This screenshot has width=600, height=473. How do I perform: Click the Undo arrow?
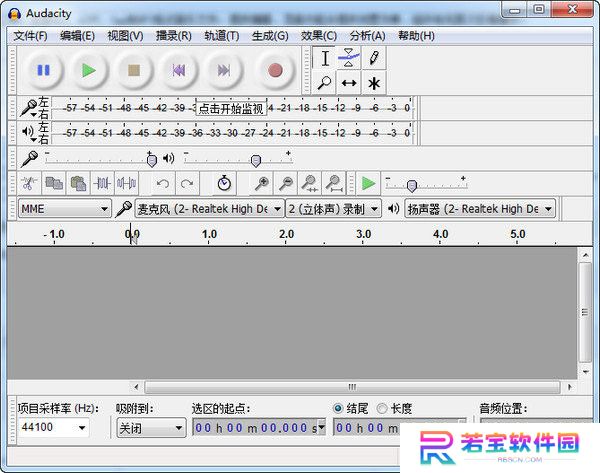tap(163, 184)
